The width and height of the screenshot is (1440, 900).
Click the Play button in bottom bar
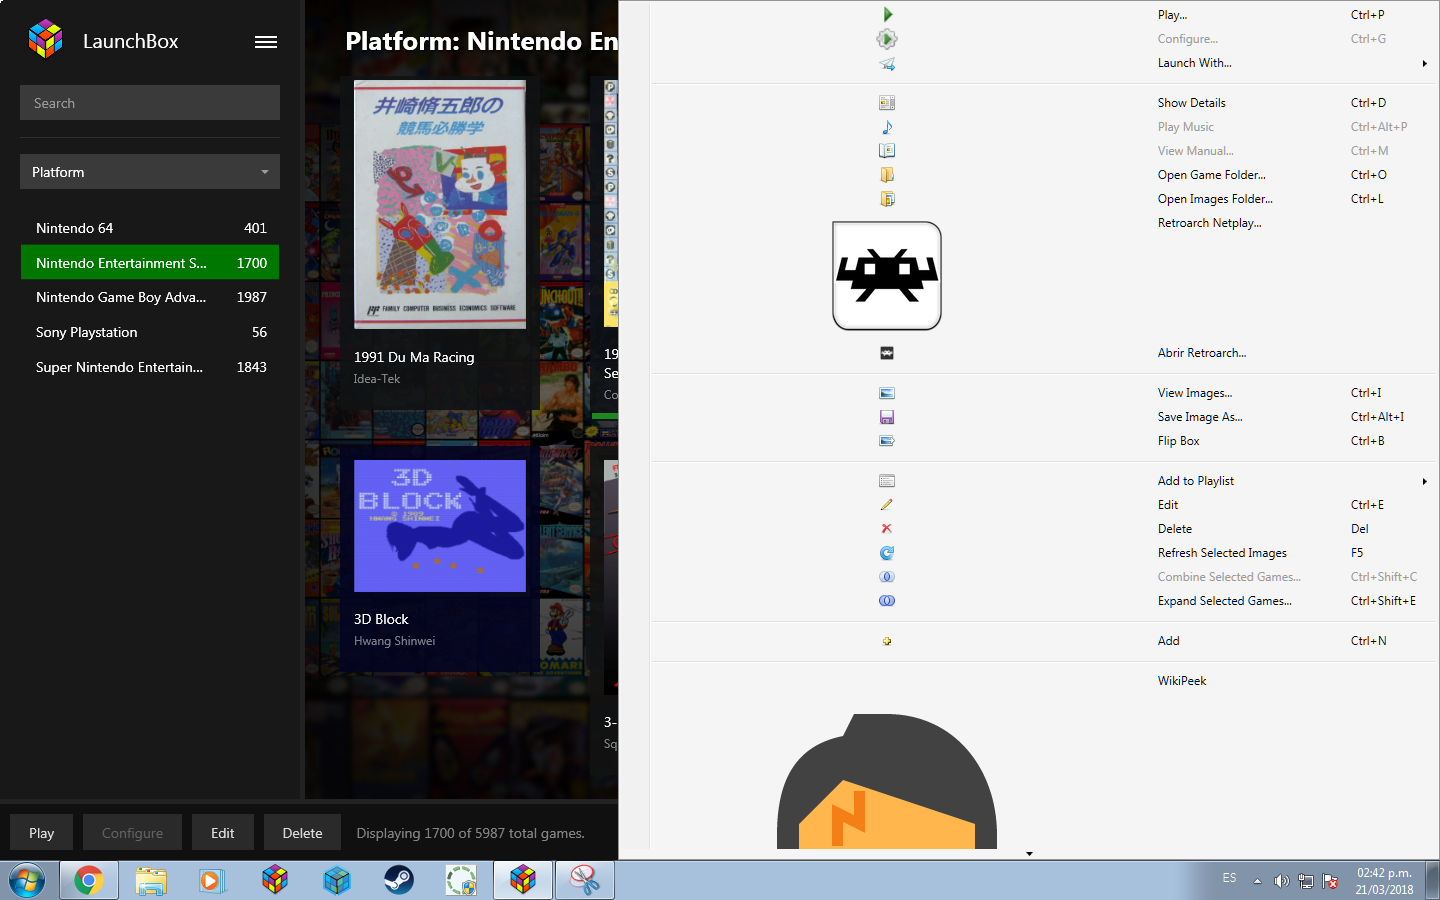41,833
